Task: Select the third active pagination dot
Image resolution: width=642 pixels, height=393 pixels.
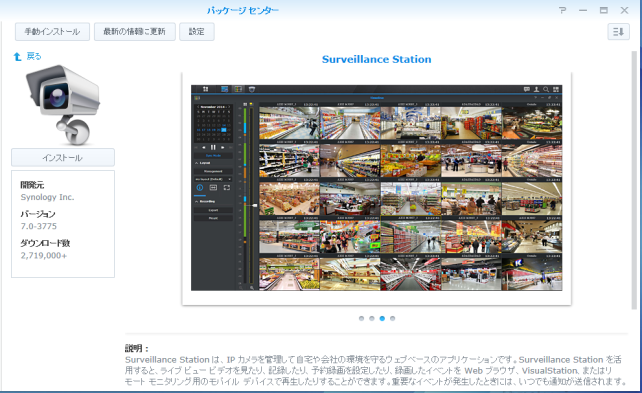Action: pos(382,318)
